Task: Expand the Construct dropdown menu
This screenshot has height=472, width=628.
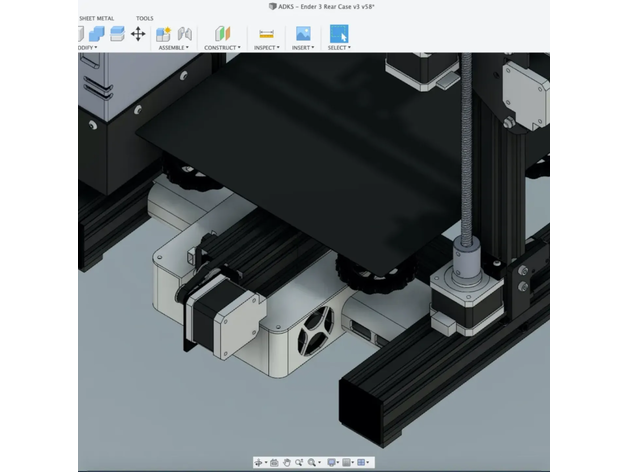Action: pyautogui.click(x=222, y=48)
